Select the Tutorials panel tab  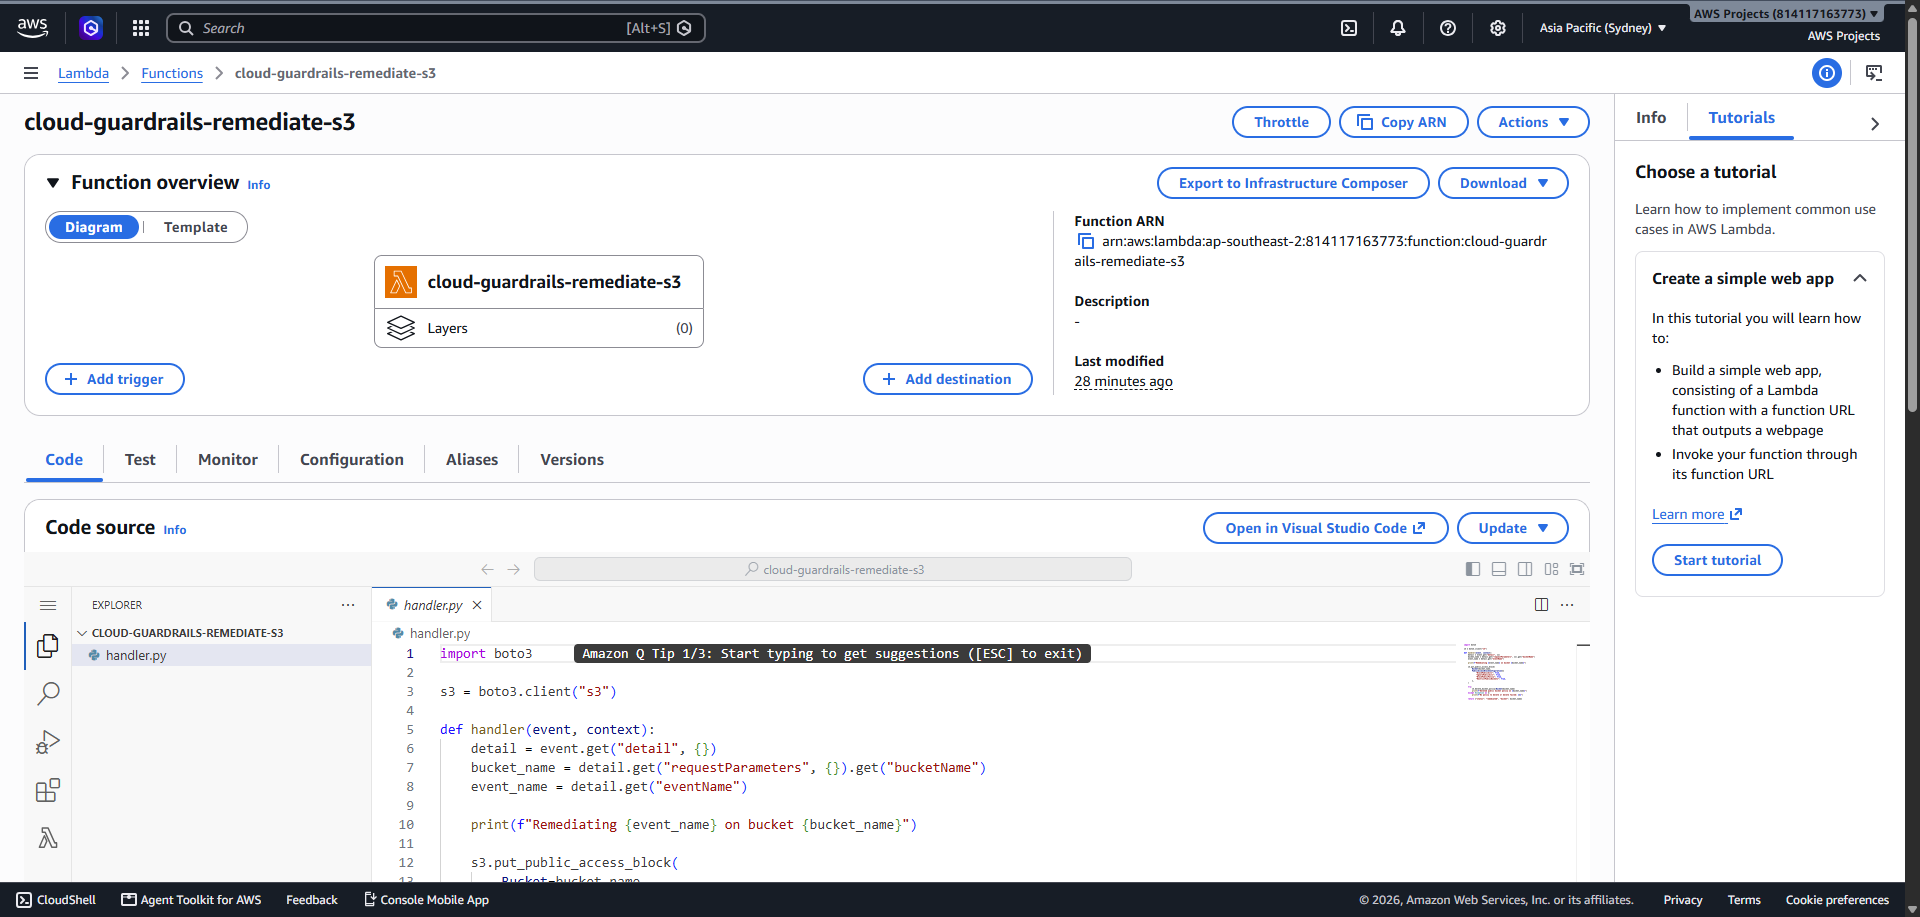click(1742, 118)
